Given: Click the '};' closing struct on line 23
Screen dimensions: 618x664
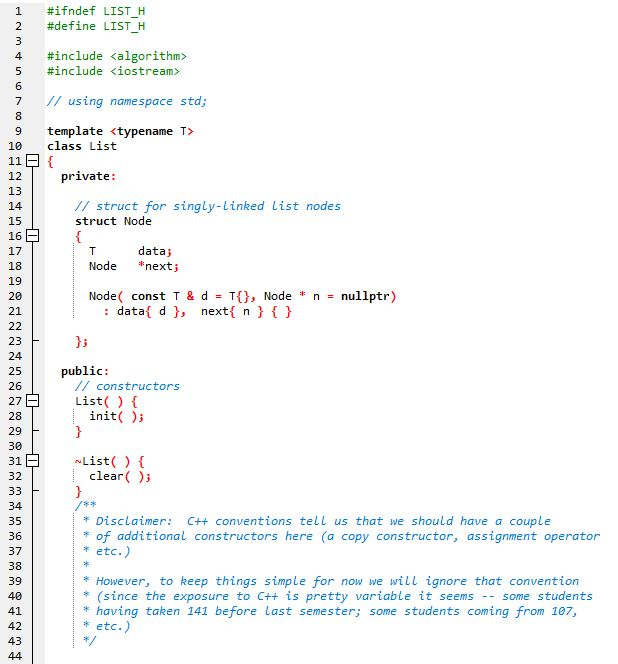Looking at the screenshot, I should [81, 341].
